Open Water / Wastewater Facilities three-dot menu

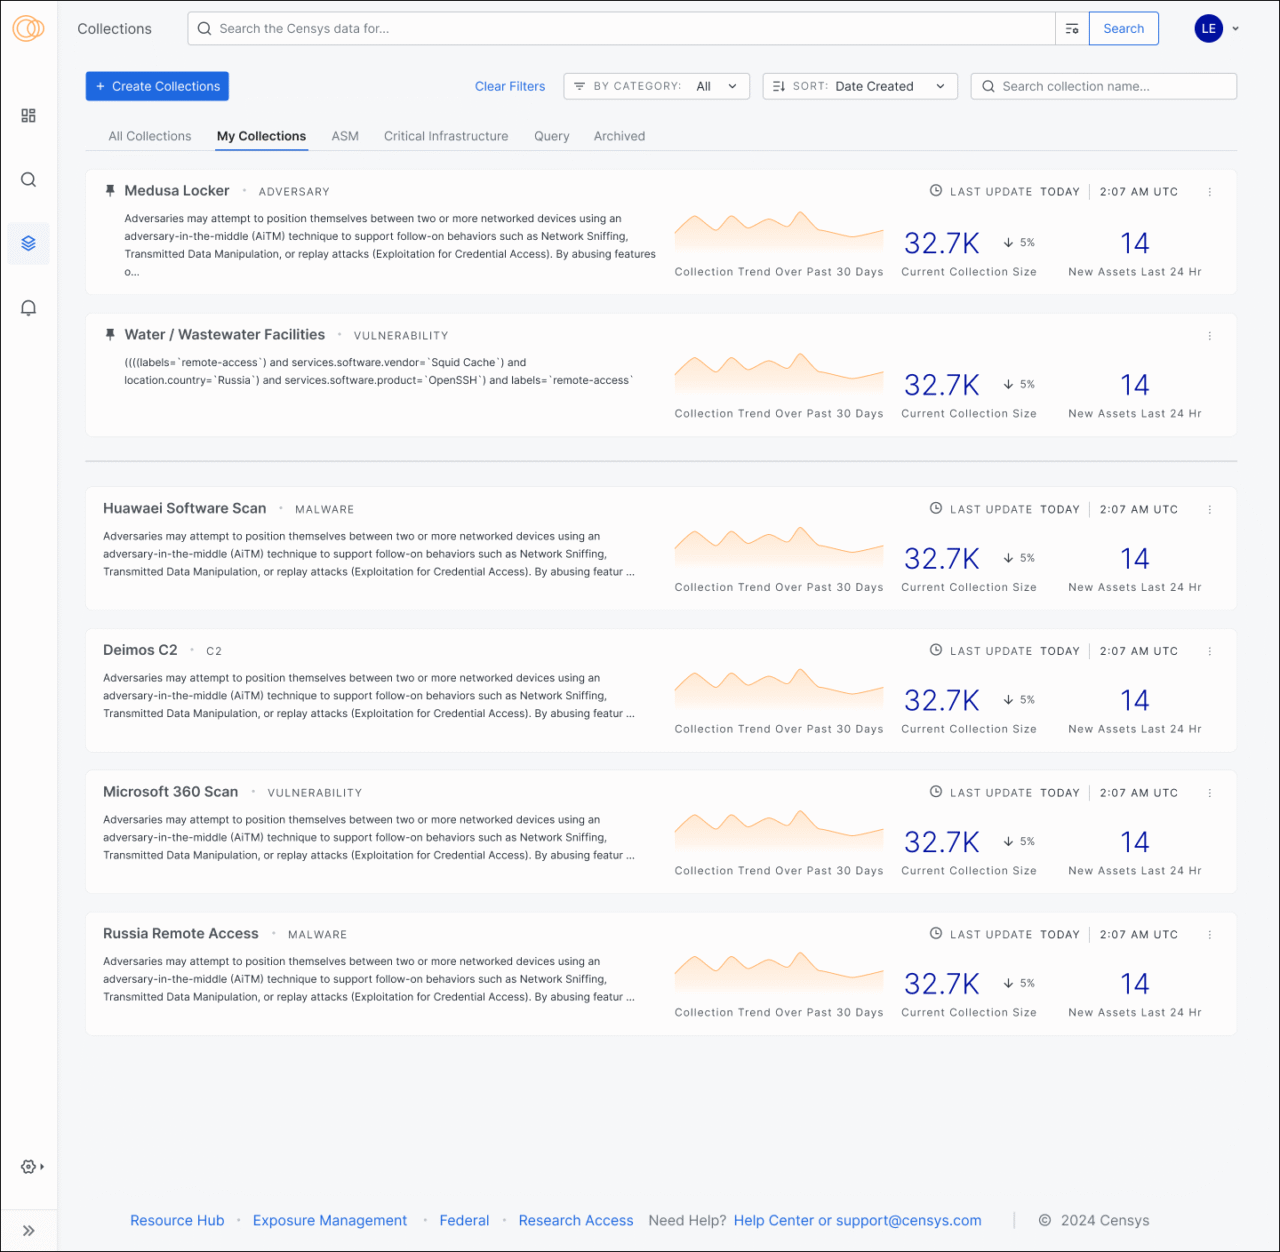tap(1210, 336)
